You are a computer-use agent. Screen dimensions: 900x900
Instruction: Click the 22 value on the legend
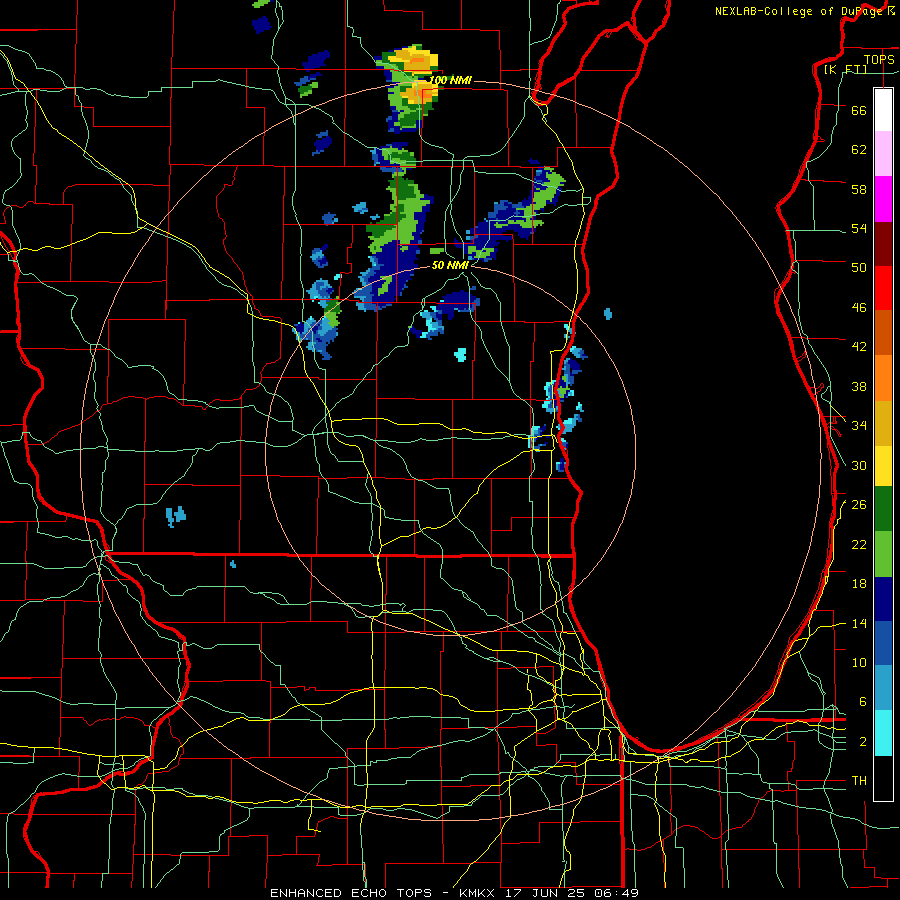coord(859,544)
